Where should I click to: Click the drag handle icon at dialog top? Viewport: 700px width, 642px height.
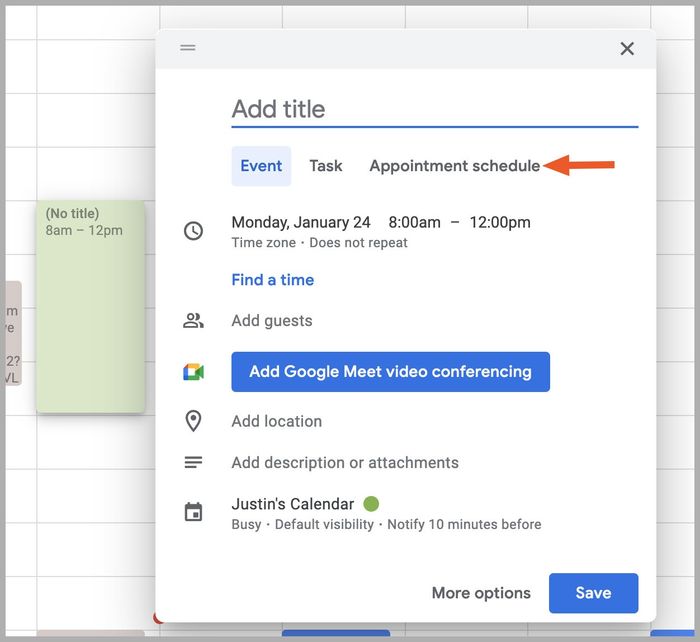click(188, 47)
